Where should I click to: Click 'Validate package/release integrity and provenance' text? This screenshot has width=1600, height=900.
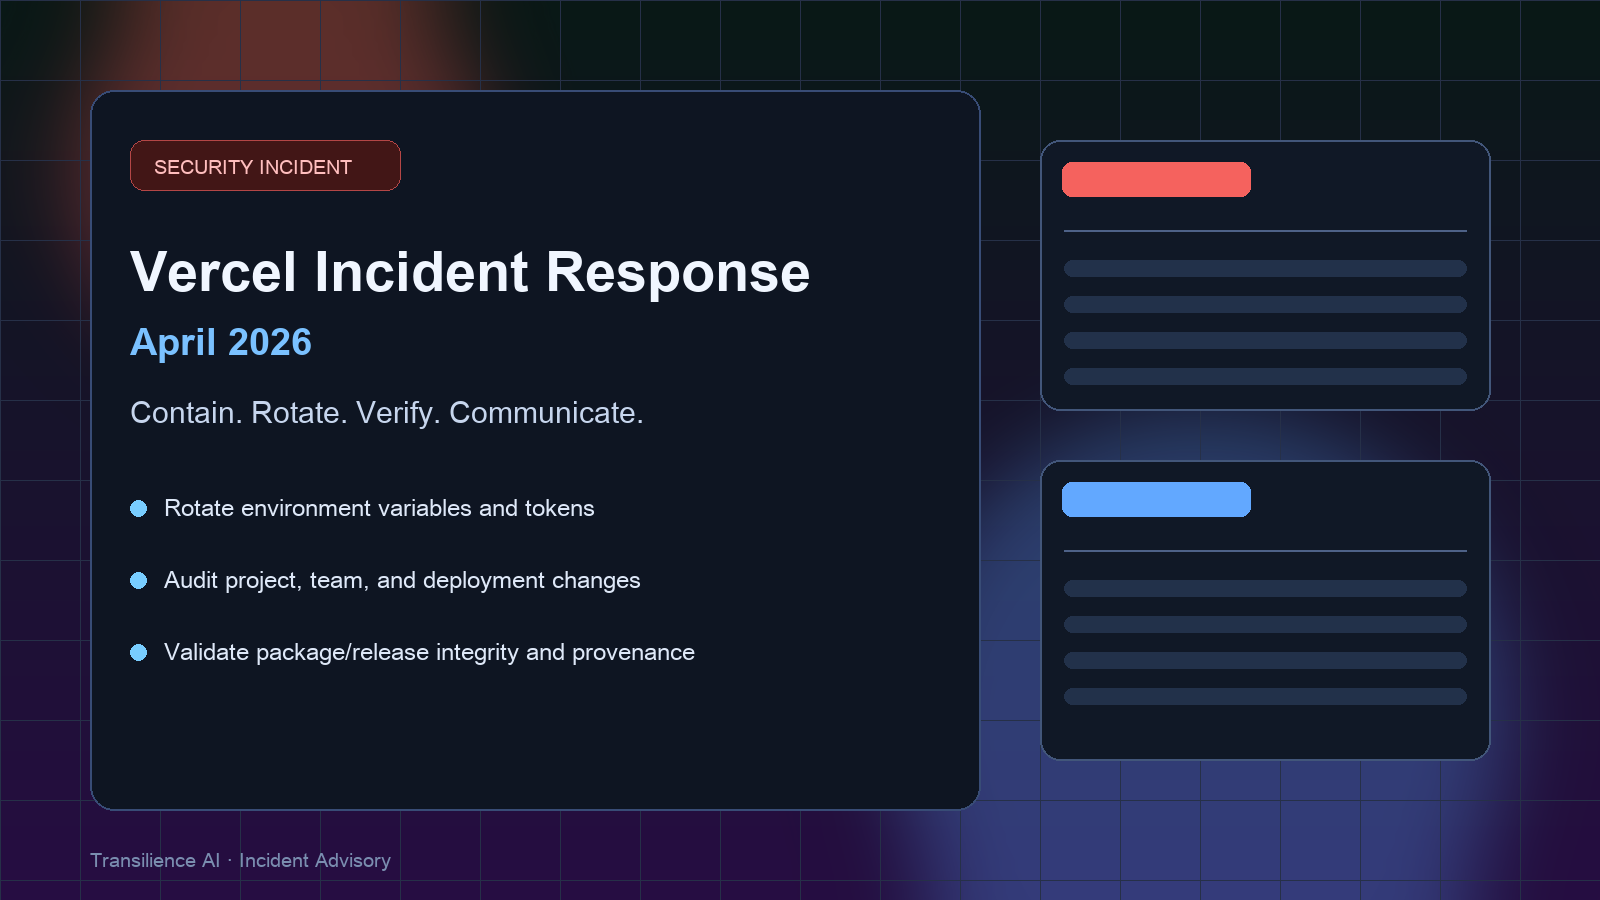pos(429,652)
